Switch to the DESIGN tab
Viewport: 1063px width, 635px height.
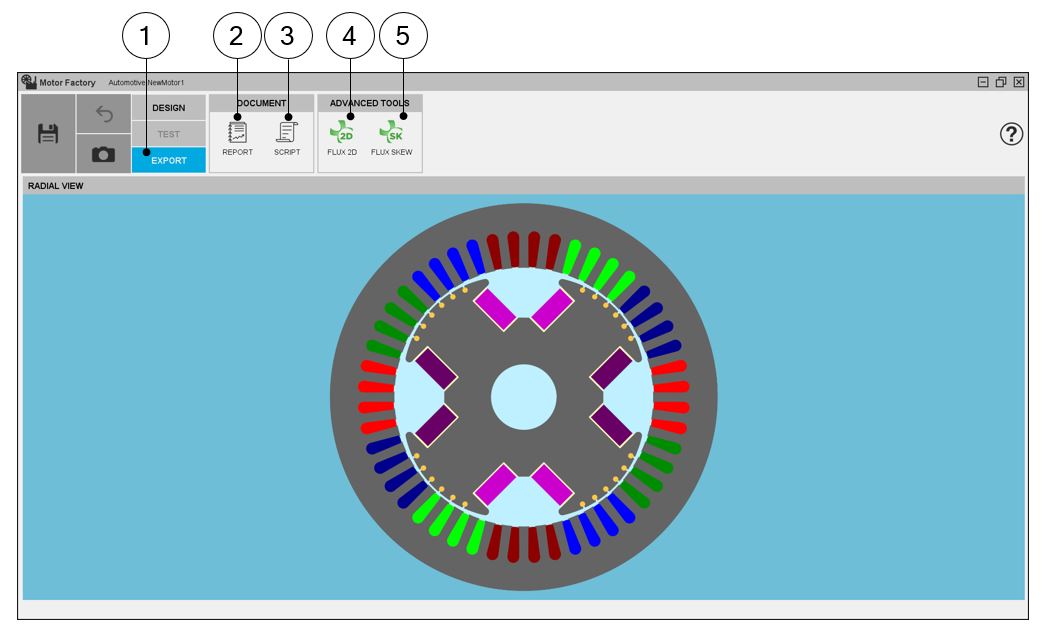[168, 108]
